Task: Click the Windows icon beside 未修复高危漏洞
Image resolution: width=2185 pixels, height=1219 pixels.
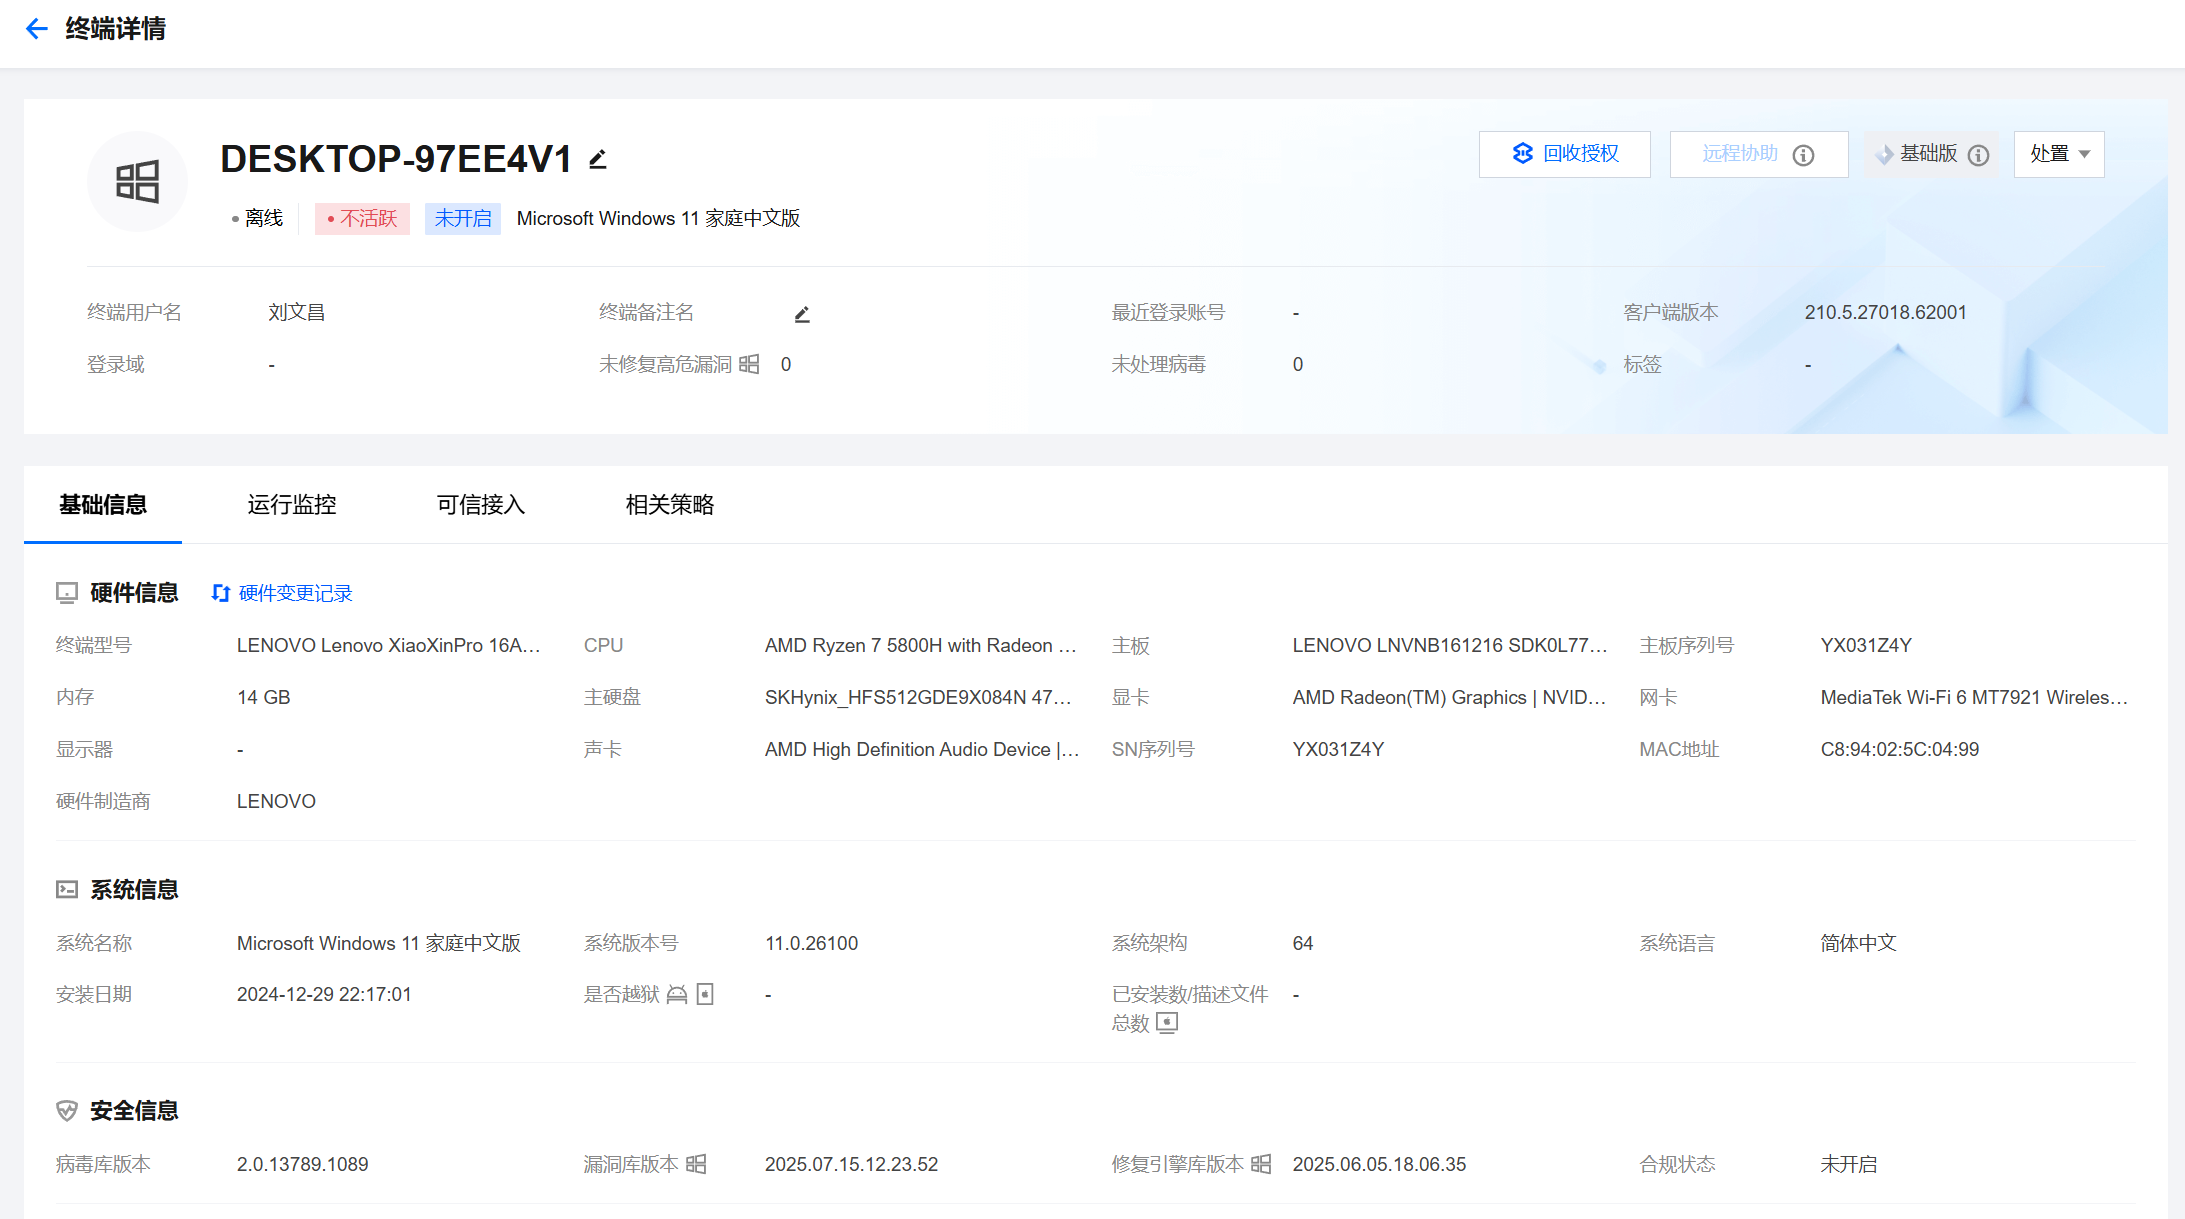Action: tap(749, 364)
